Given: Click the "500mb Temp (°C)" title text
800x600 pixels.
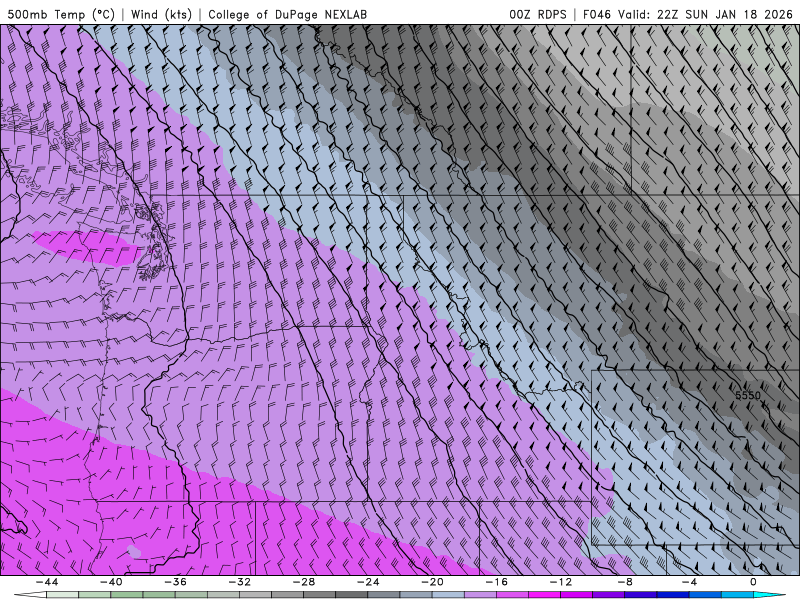Looking at the screenshot, I should [61, 14].
